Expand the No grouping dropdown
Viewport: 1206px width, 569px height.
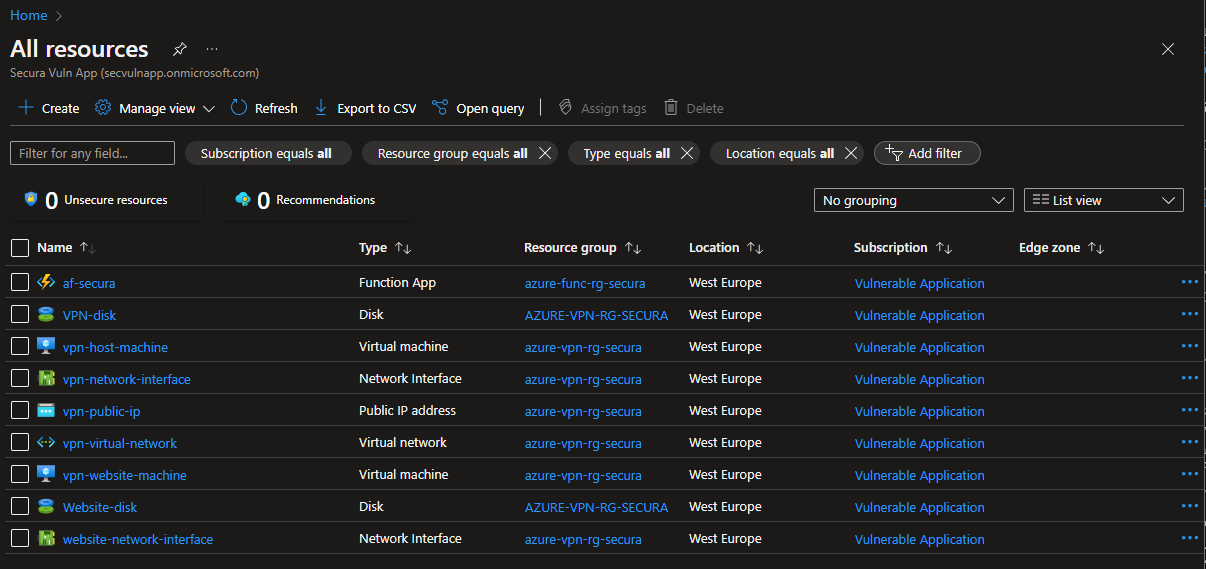[913, 200]
